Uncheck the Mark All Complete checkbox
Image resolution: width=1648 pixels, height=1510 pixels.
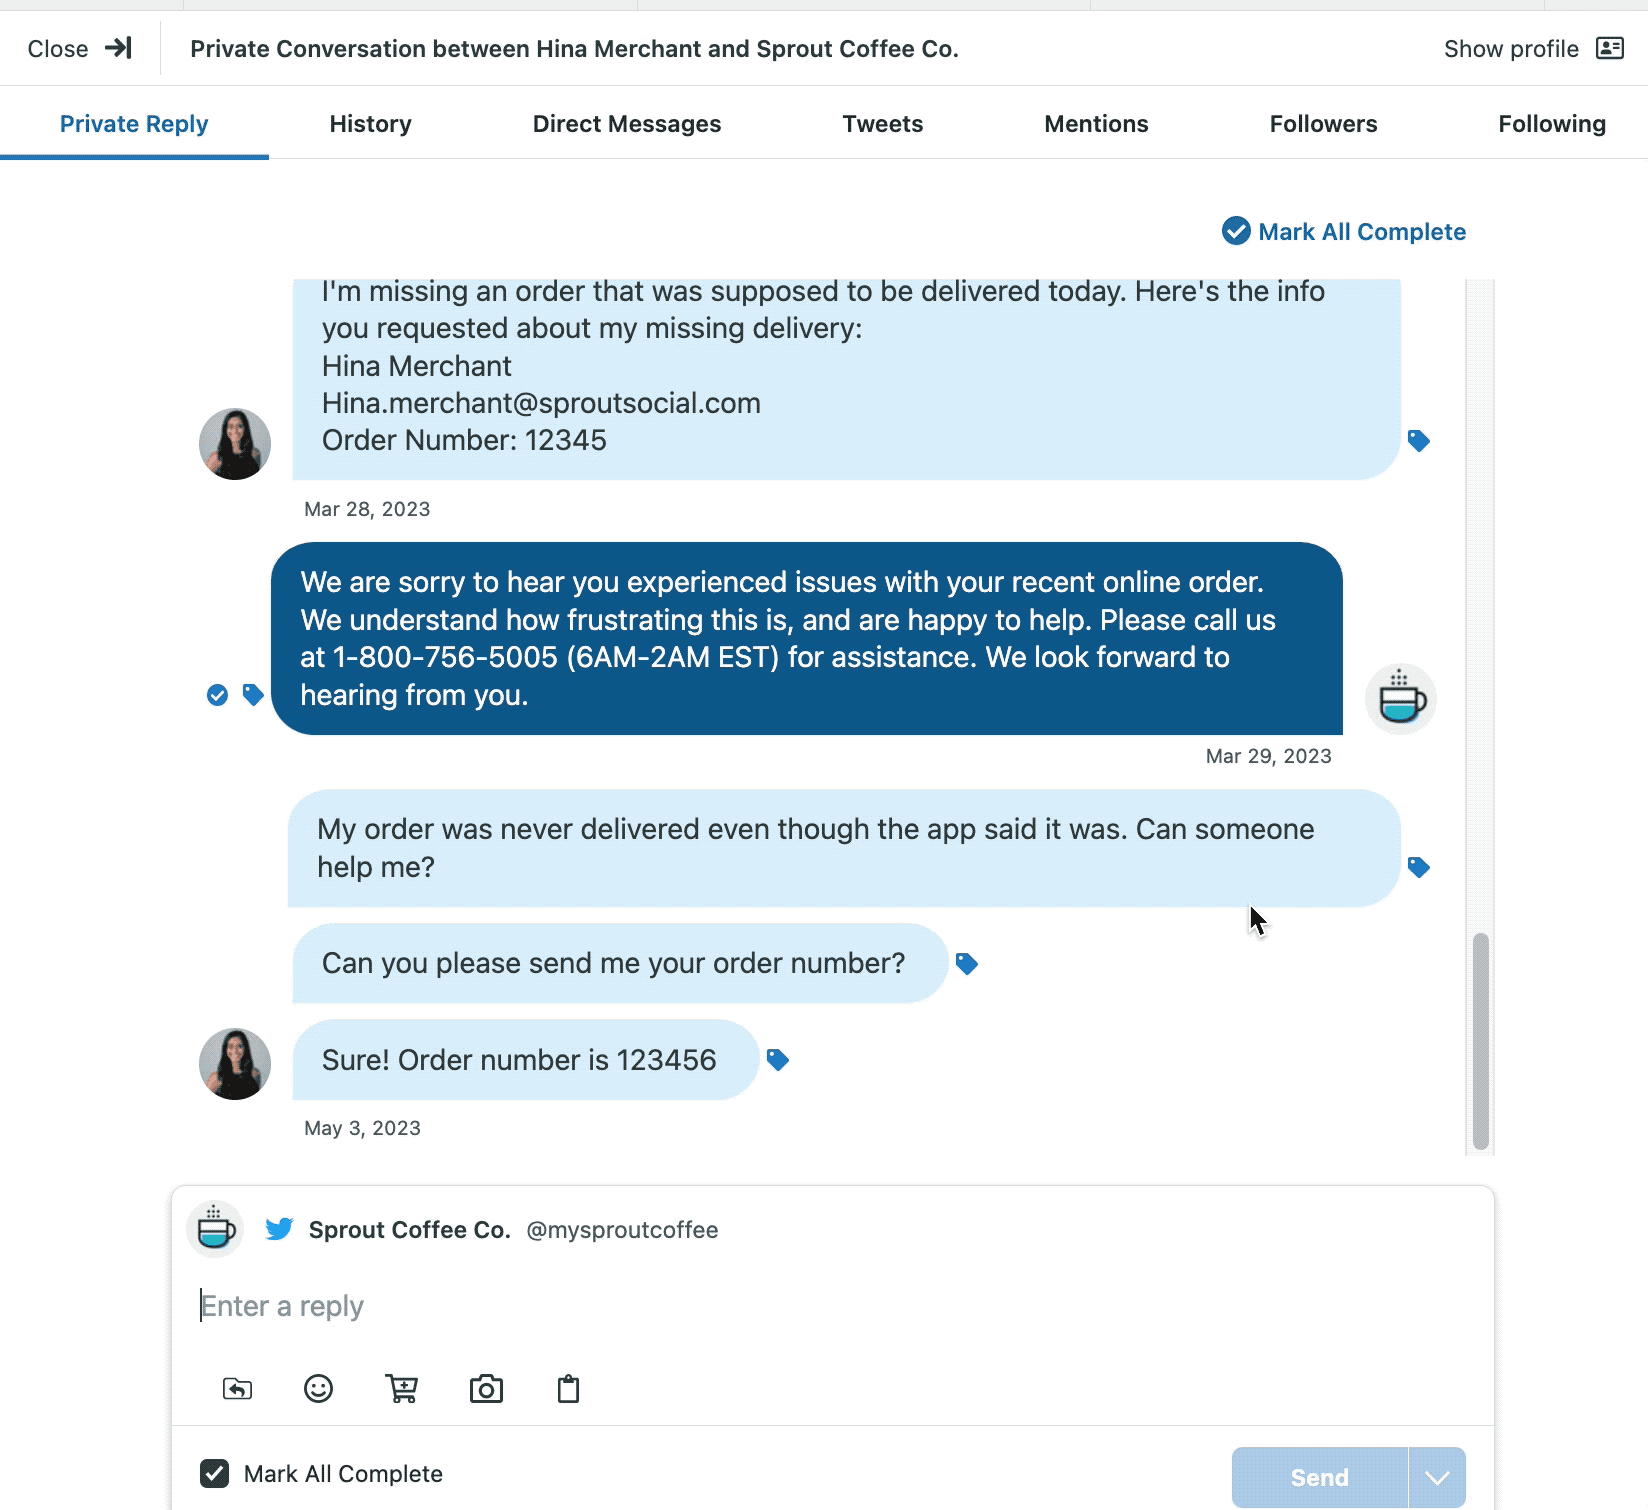(214, 1474)
